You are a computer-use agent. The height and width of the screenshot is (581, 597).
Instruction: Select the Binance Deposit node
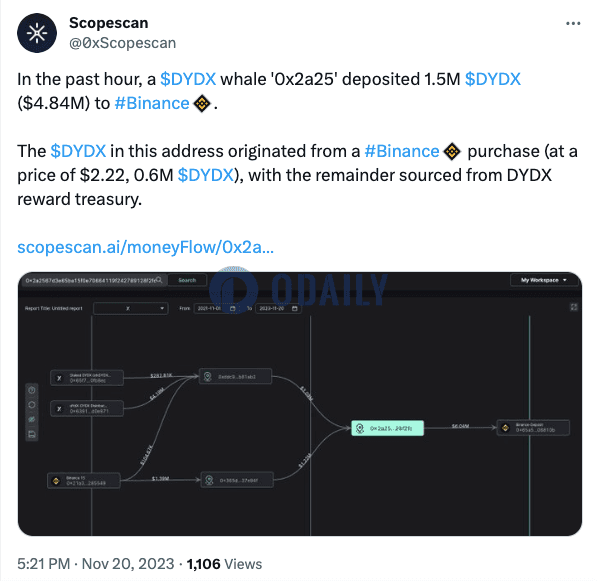(533, 428)
